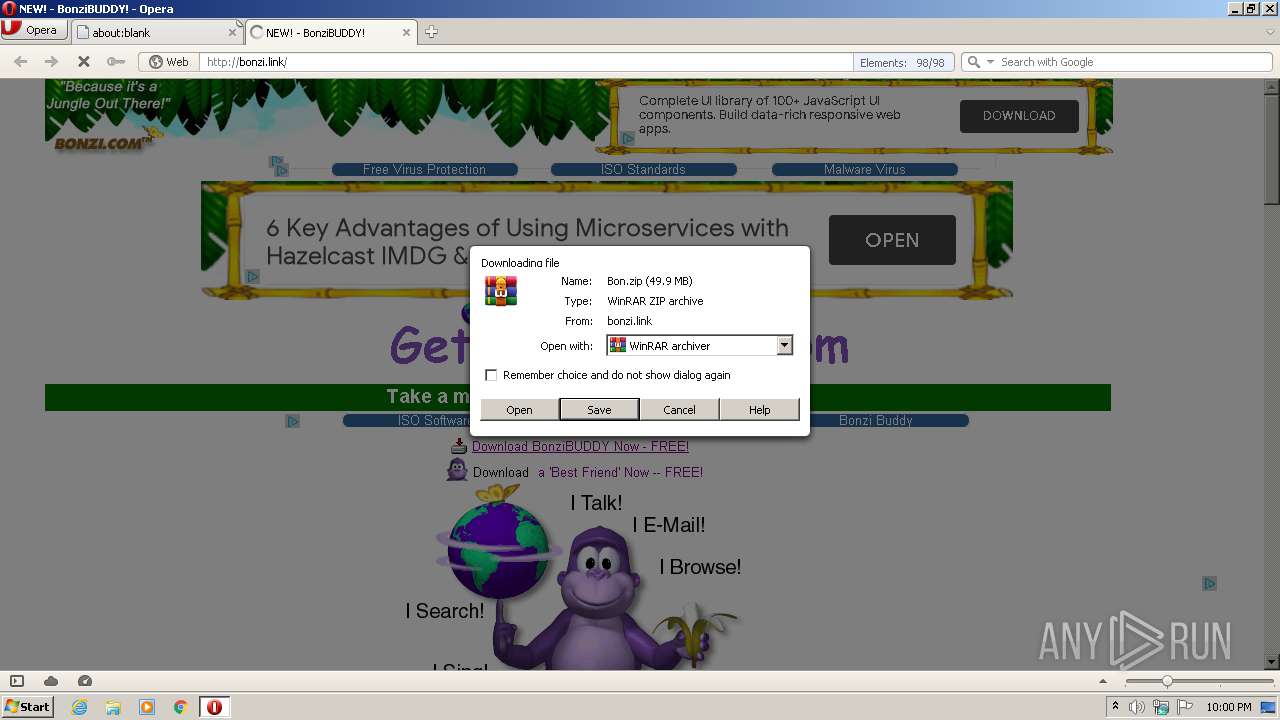This screenshot has width=1280, height=720.
Task: Show hidden system tray icons
Action: point(1115,707)
